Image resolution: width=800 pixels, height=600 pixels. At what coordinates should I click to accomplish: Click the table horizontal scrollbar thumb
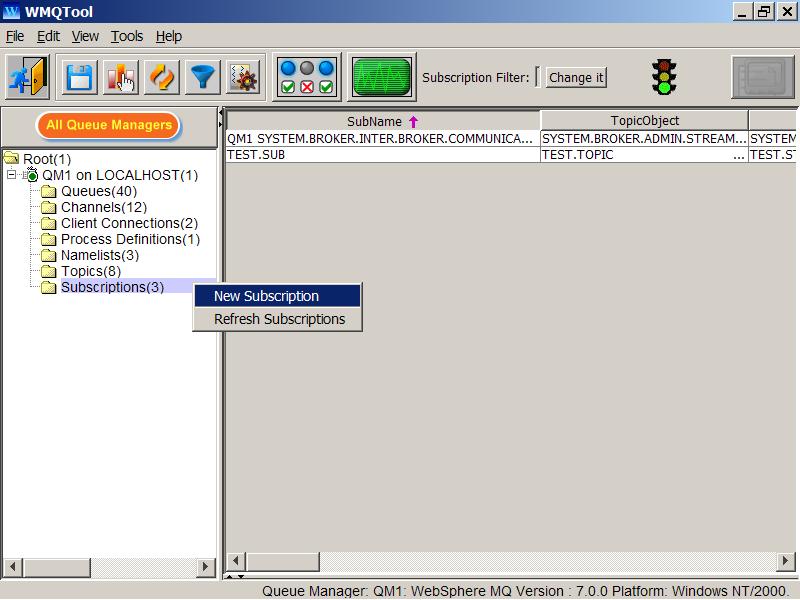click(283, 561)
